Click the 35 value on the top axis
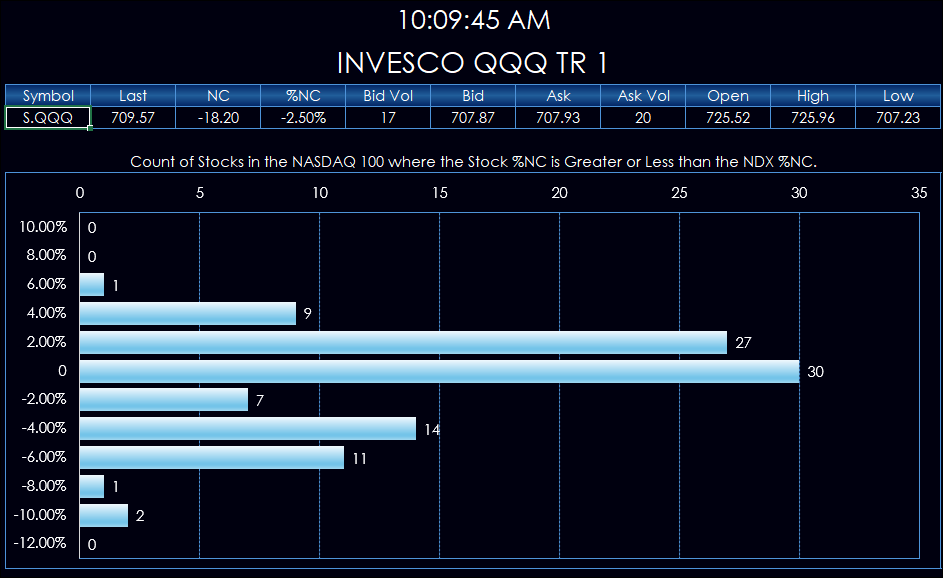The image size is (943, 578). pos(919,192)
